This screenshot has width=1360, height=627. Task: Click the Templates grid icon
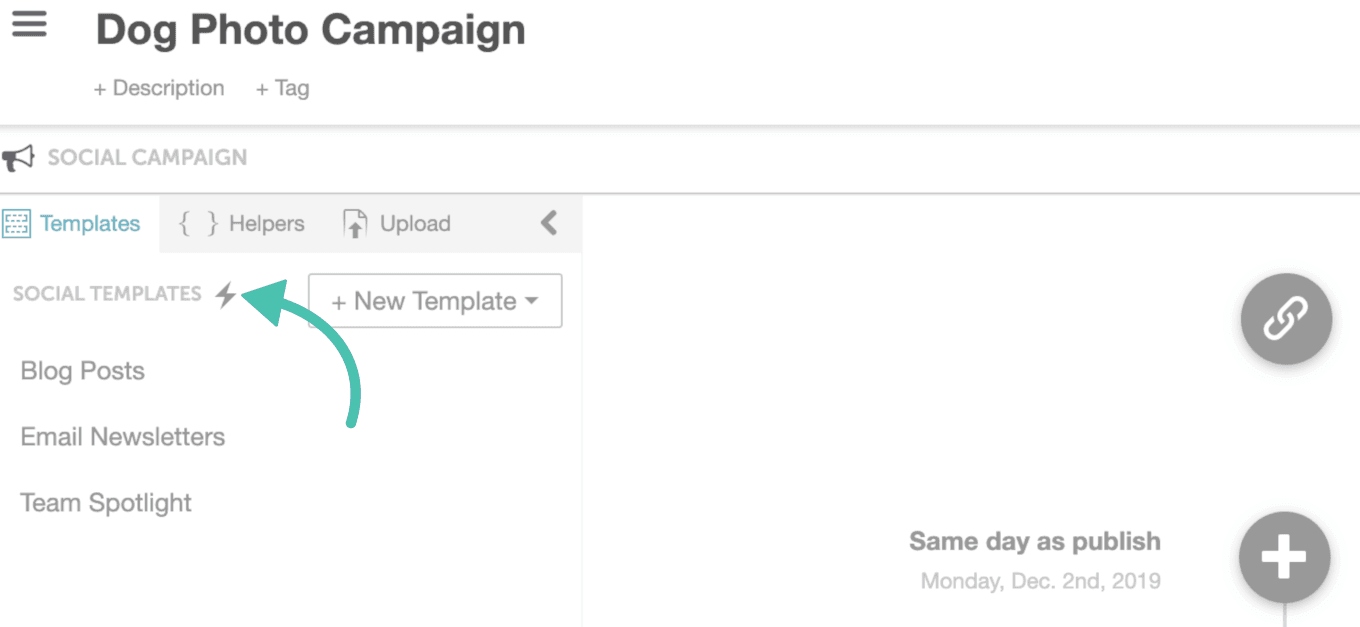tap(17, 223)
